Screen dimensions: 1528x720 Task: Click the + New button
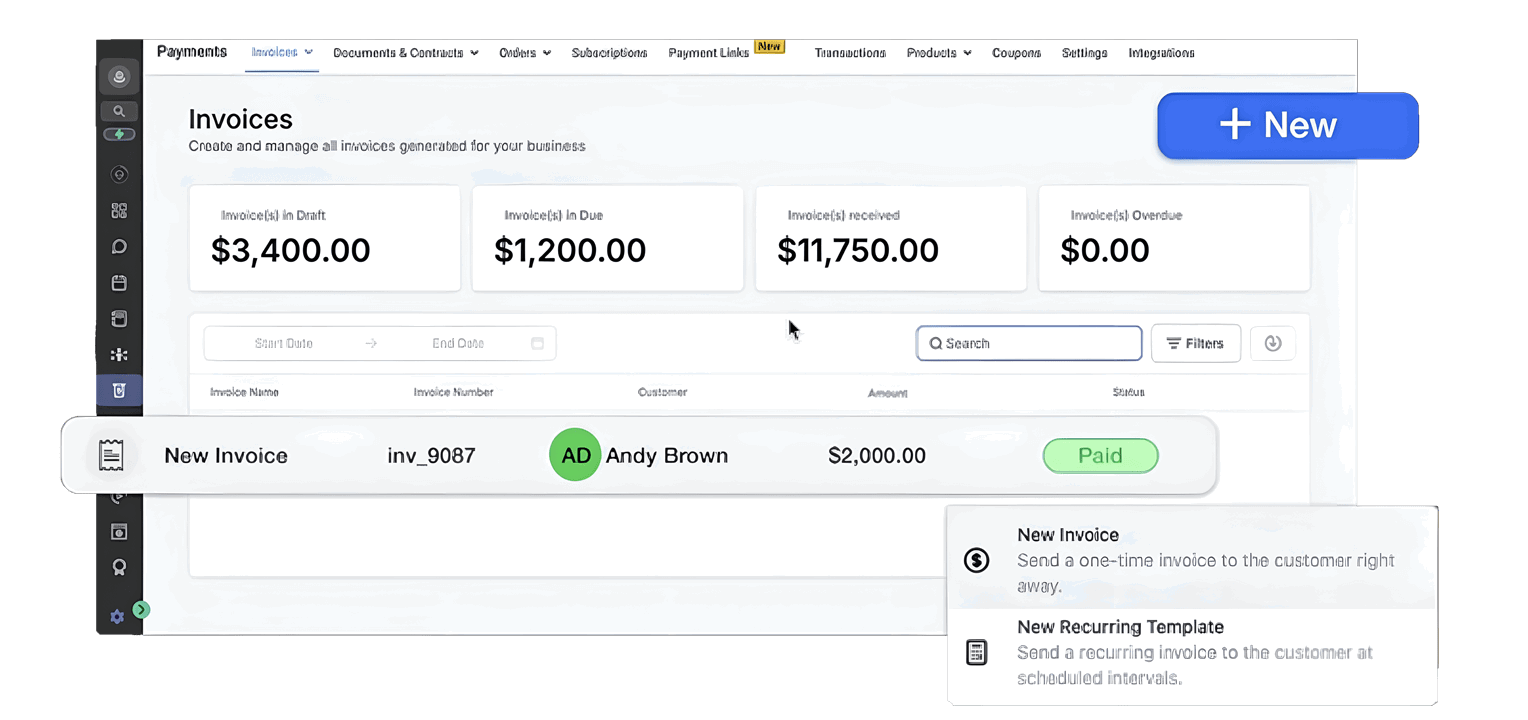[1287, 125]
